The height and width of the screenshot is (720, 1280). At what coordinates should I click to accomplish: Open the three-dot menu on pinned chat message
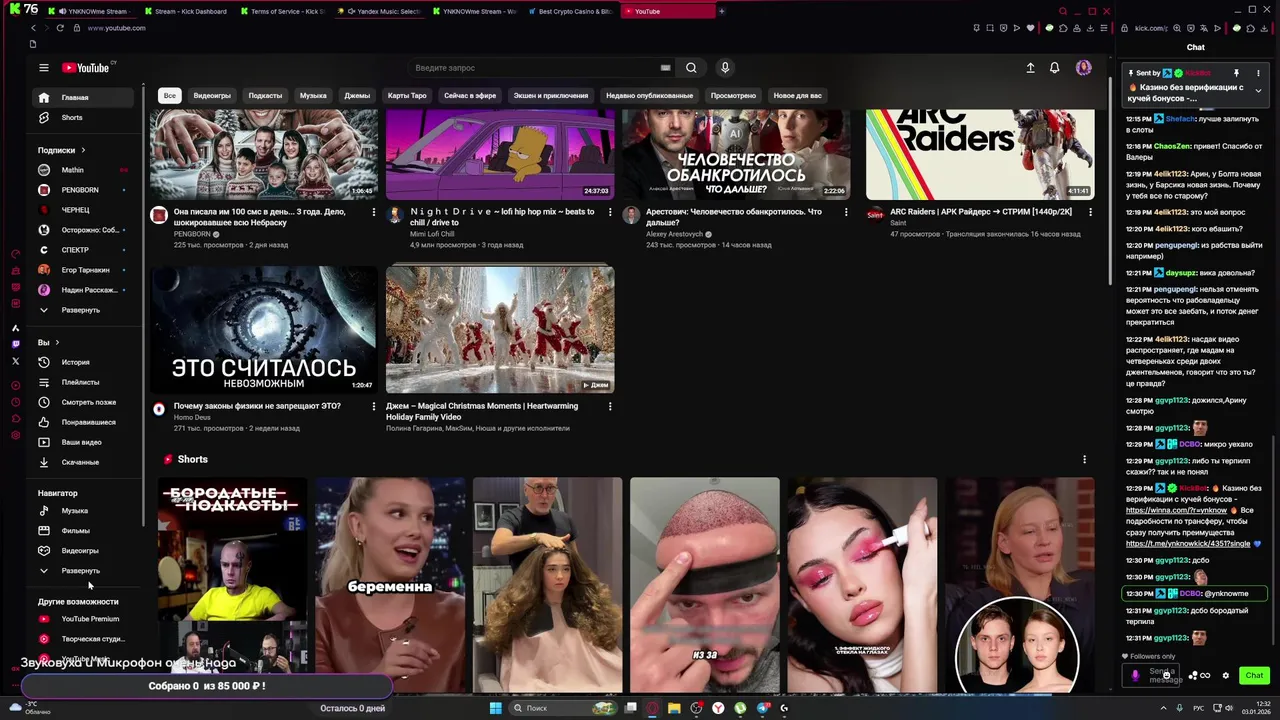(x=1258, y=73)
